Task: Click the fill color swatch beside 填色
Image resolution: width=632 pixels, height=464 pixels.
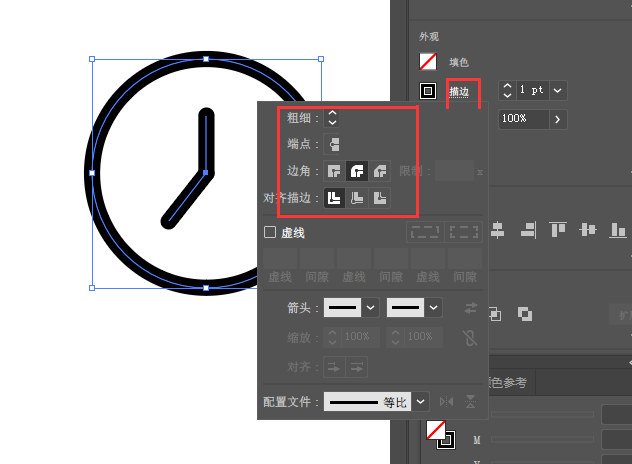Action: 428,62
